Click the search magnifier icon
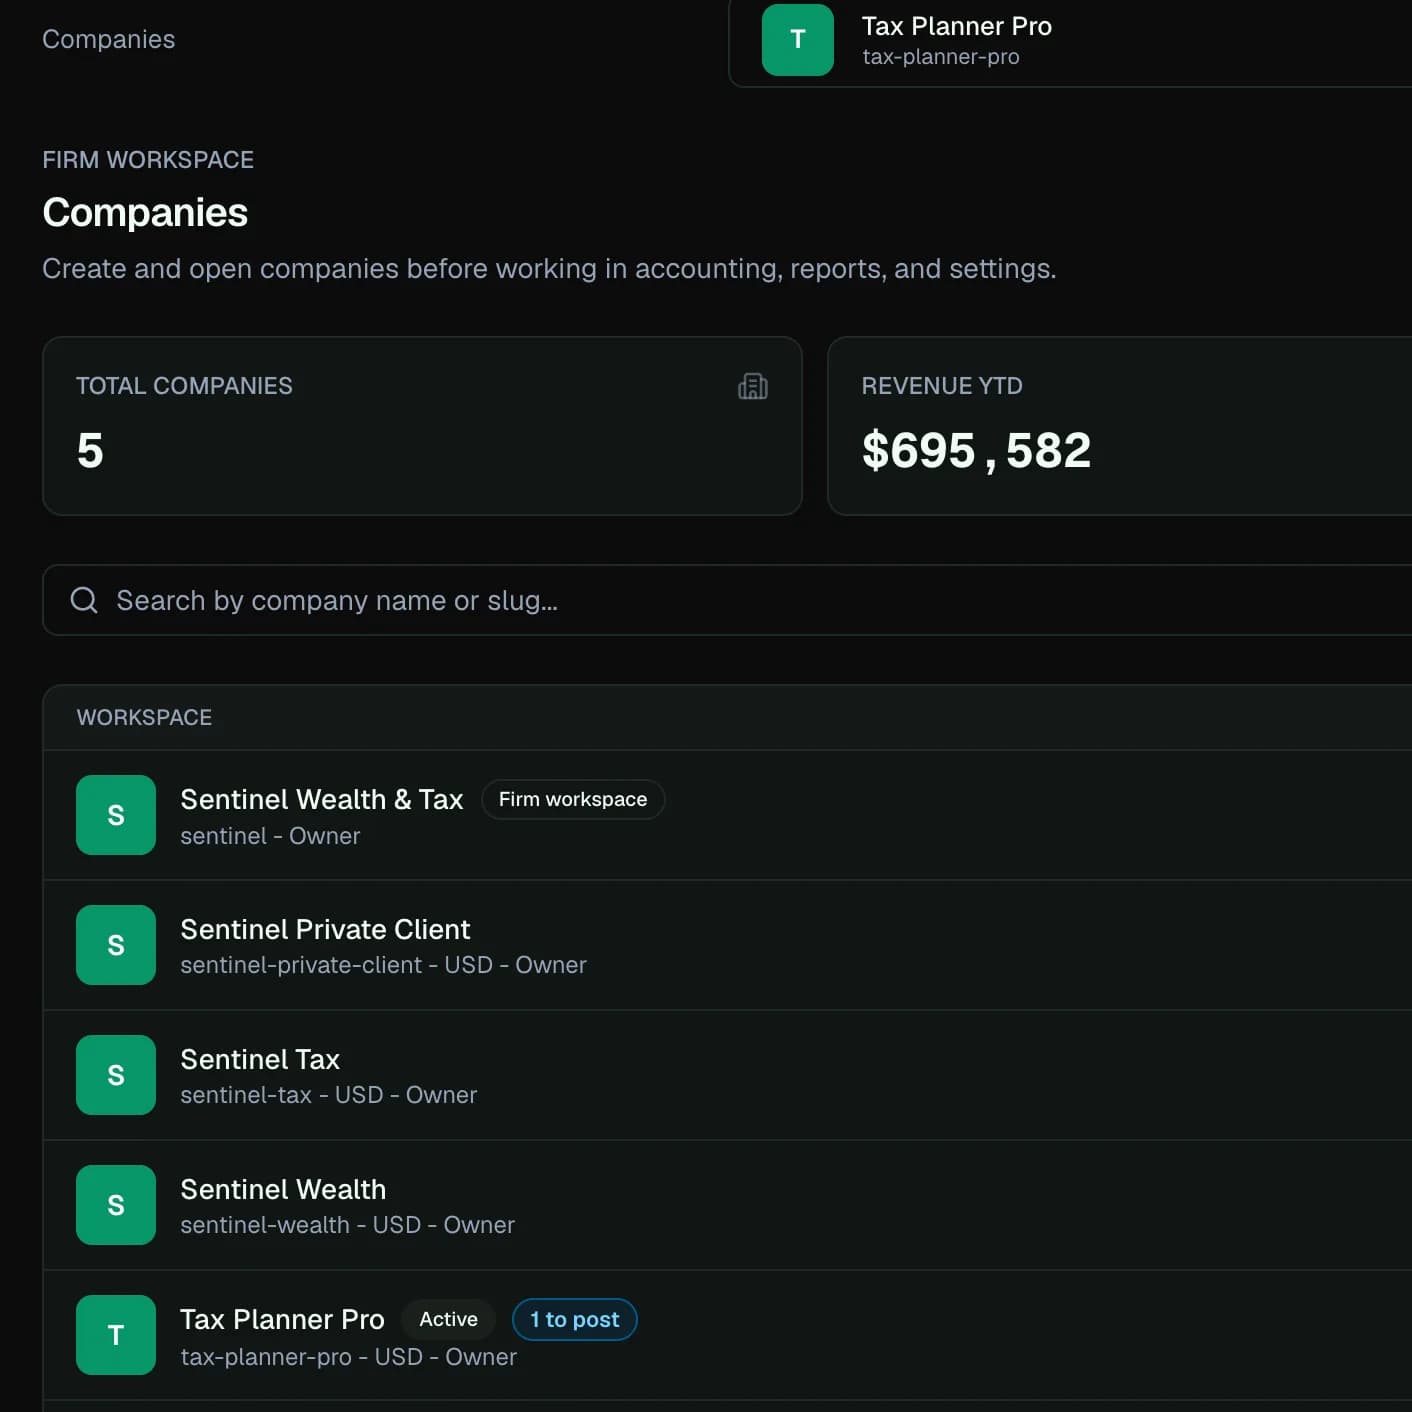 point(84,600)
